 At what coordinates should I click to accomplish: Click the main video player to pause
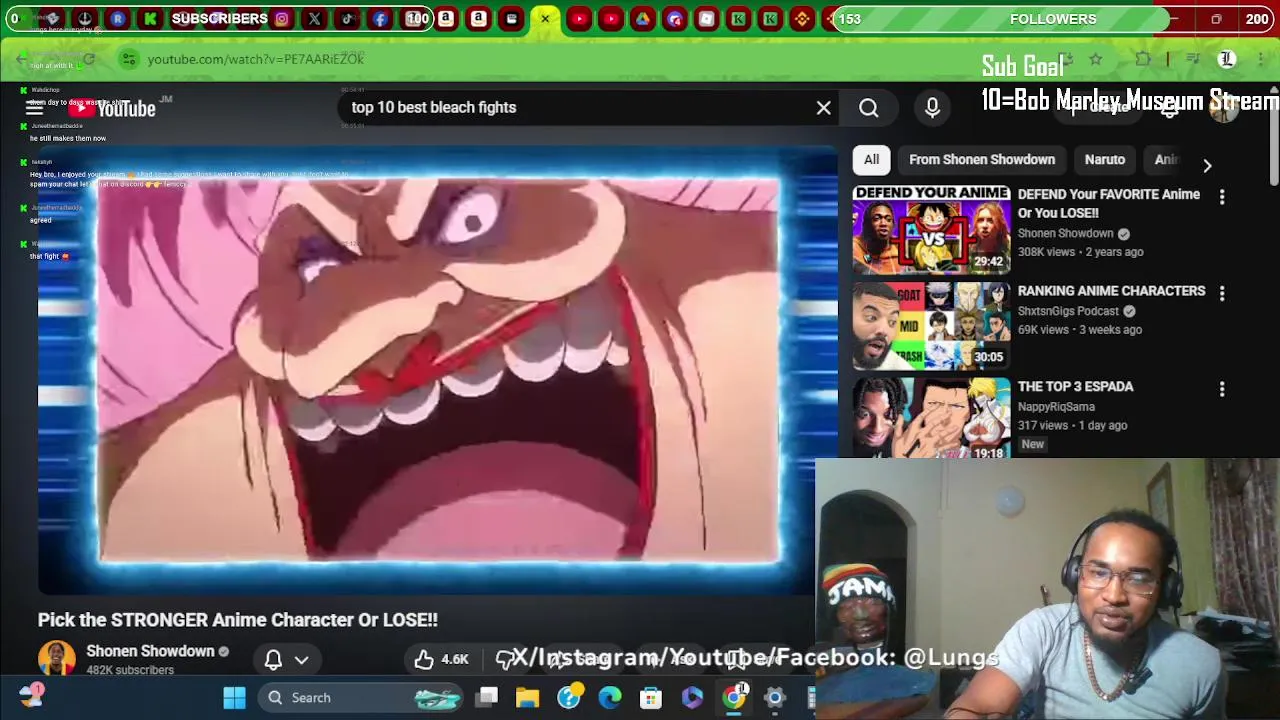pyautogui.click(x=438, y=370)
